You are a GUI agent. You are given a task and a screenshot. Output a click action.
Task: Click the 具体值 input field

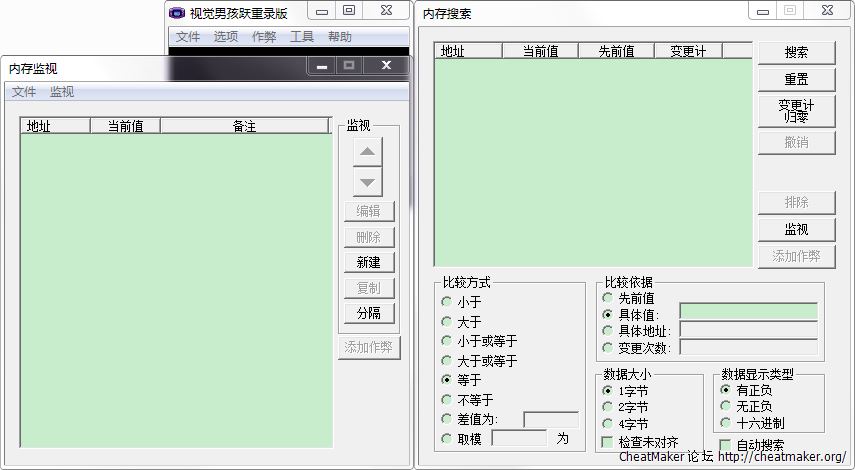[x=748, y=312]
